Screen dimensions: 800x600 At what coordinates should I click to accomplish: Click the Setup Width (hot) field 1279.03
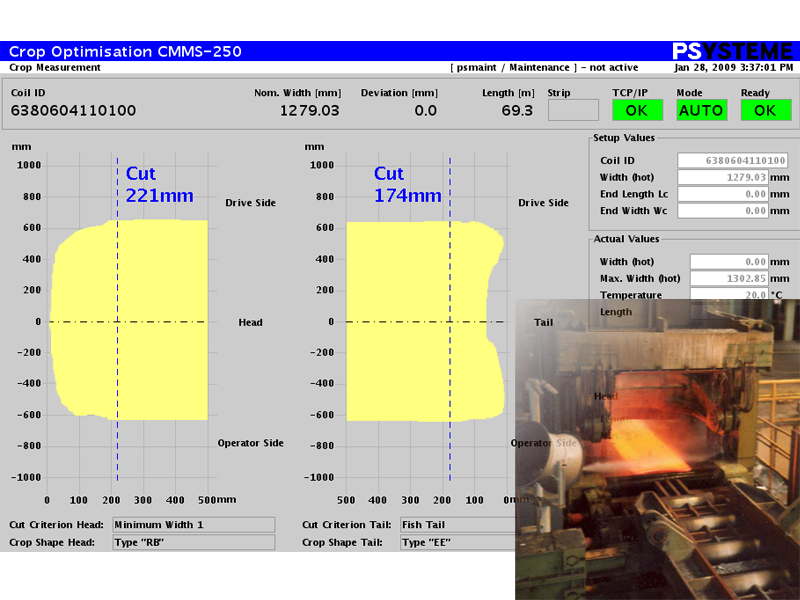722,178
